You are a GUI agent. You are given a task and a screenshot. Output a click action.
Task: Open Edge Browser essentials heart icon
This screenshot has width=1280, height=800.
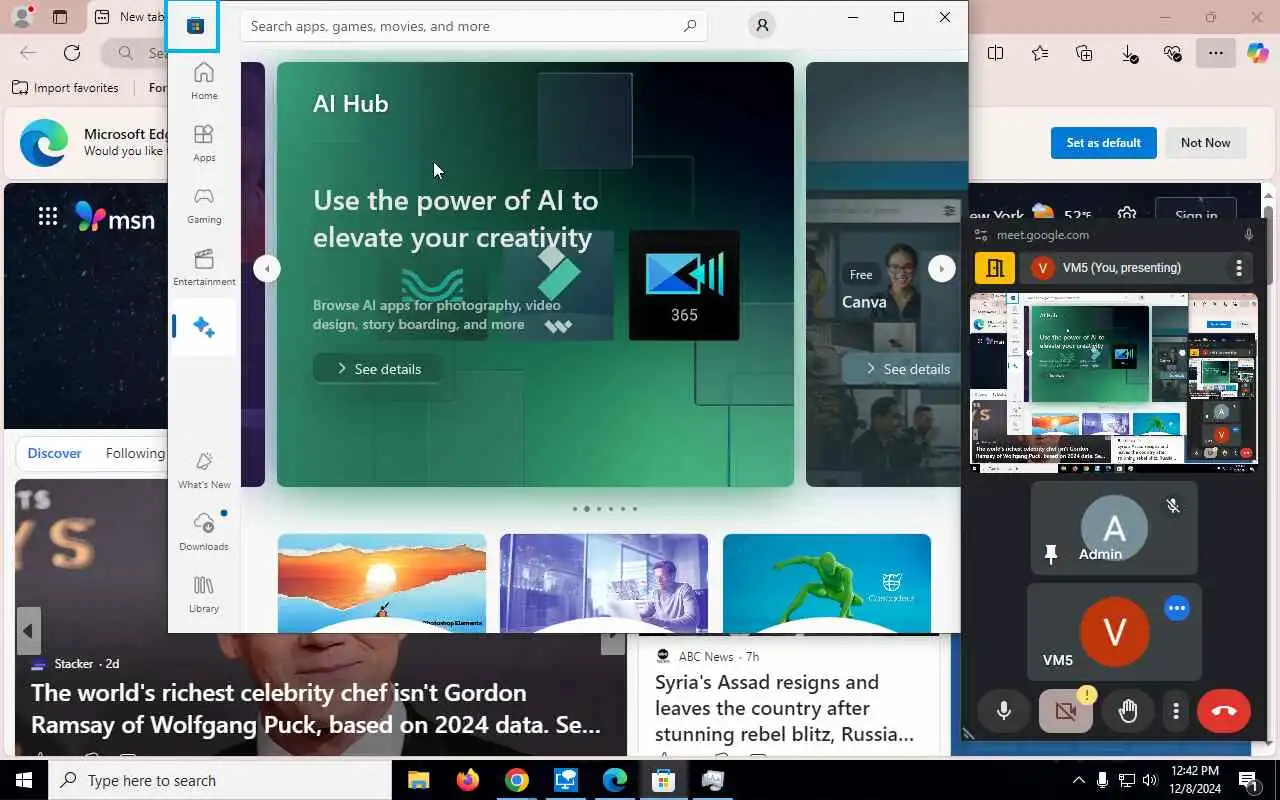coord(1173,53)
